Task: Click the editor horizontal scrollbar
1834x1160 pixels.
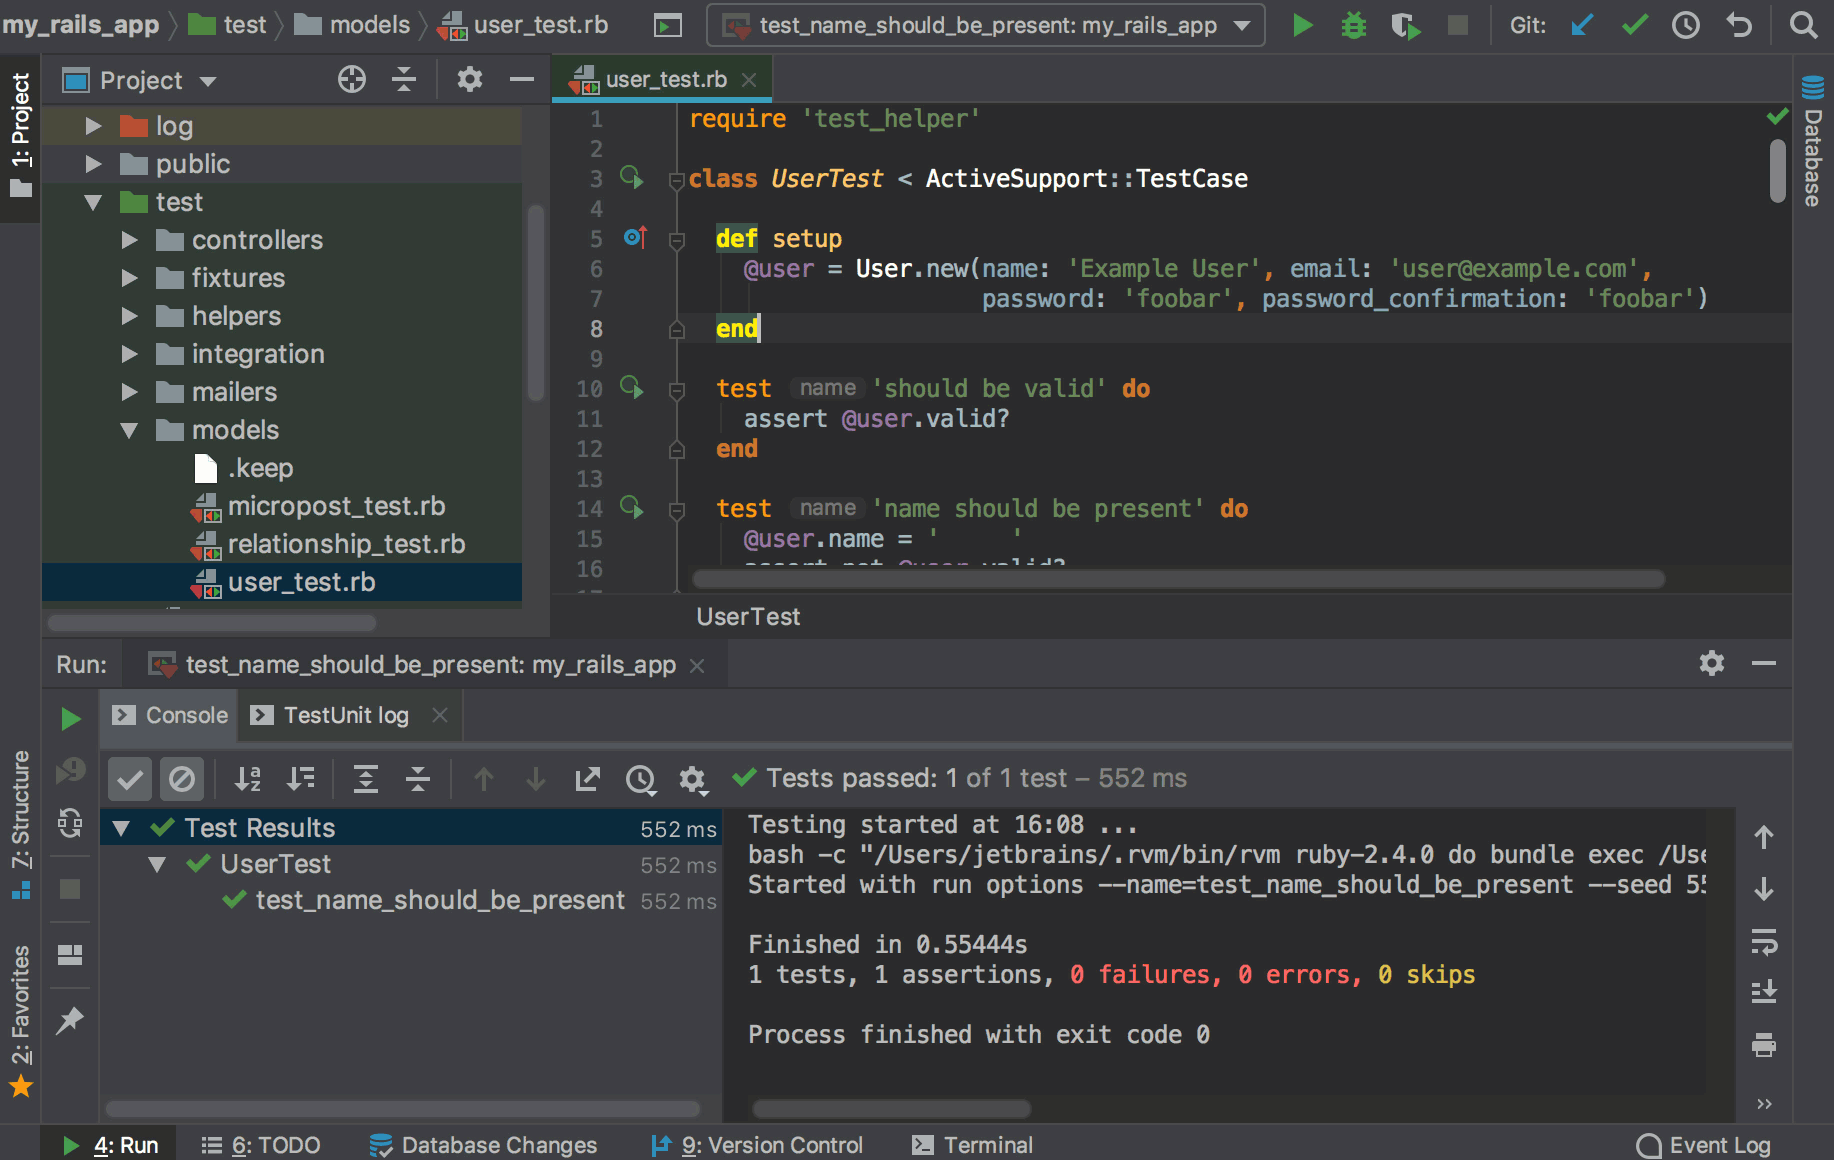Action: (x=1180, y=579)
